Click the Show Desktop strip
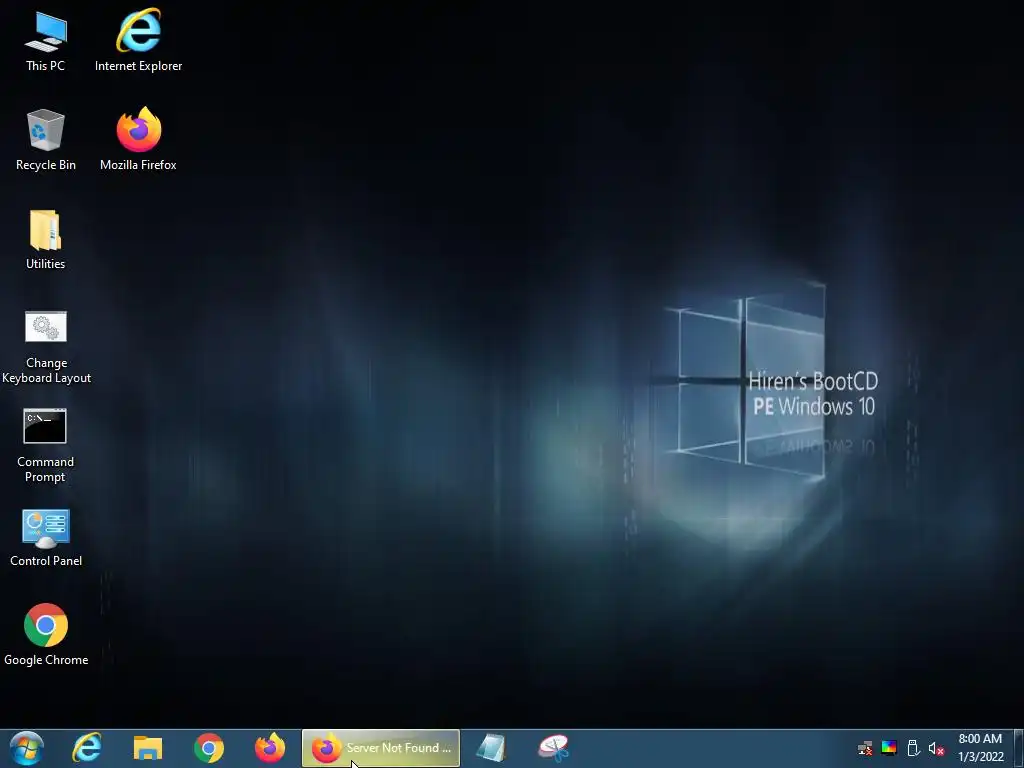This screenshot has height=768, width=1024. (1019, 748)
